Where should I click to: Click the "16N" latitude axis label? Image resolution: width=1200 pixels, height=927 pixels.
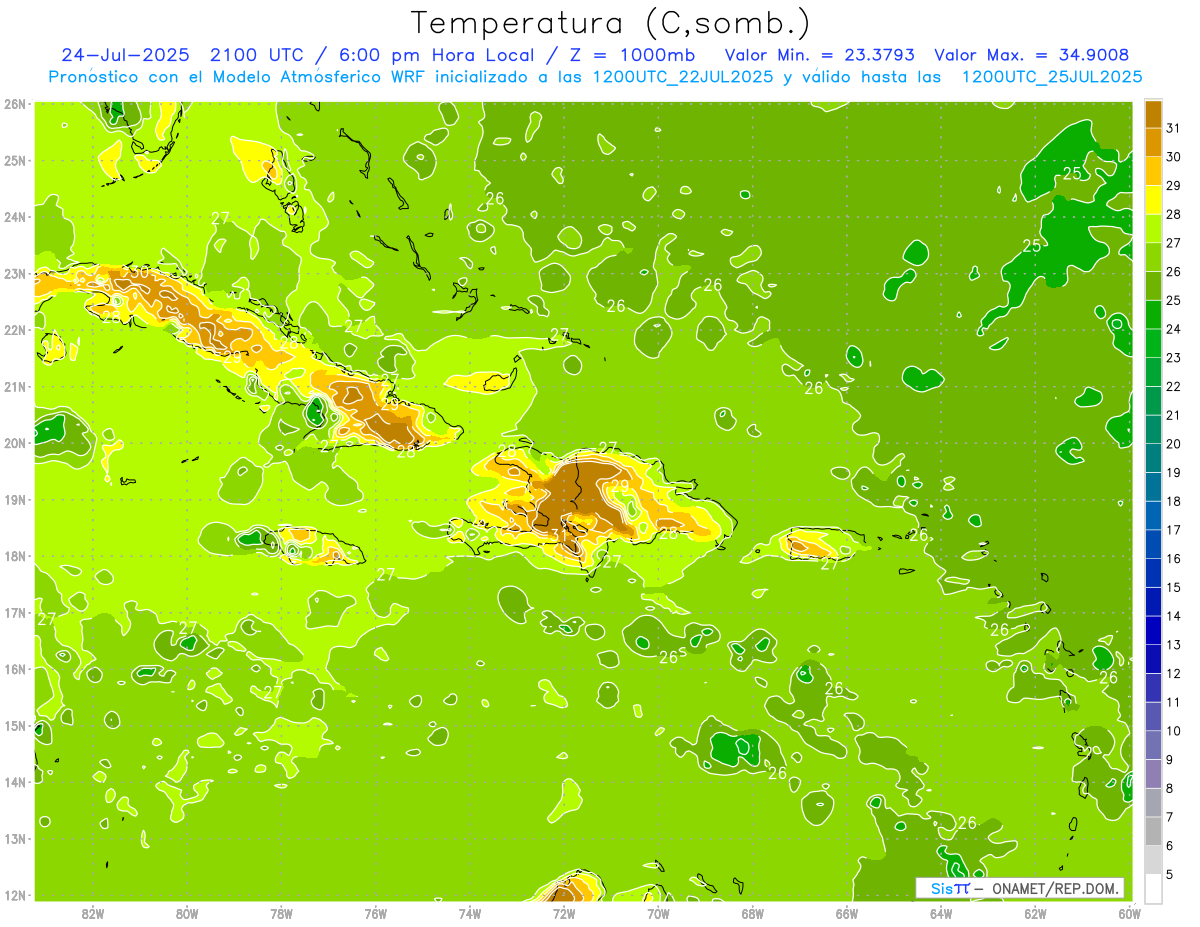[14, 669]
